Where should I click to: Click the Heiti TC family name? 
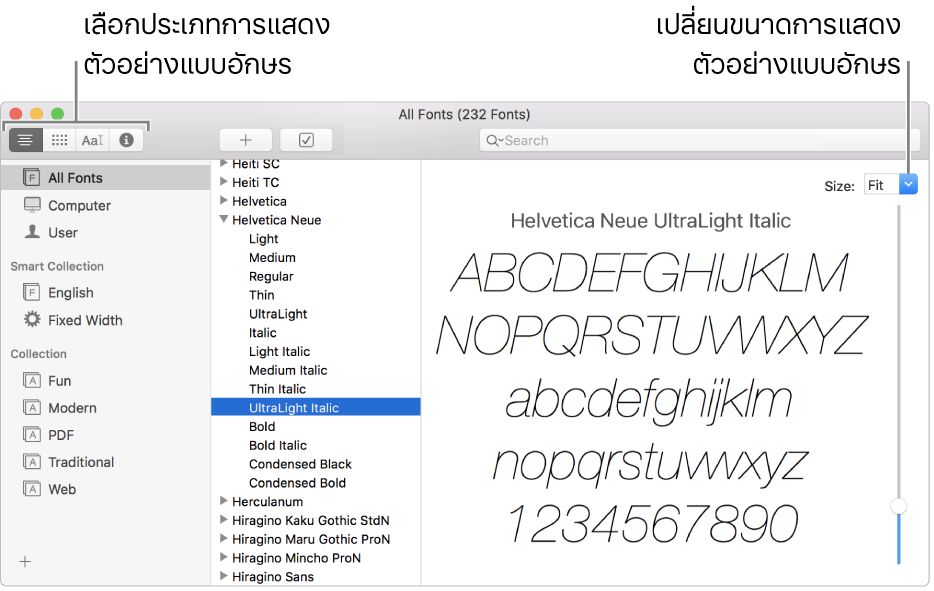pyautogui.click(x=256, y=182)
